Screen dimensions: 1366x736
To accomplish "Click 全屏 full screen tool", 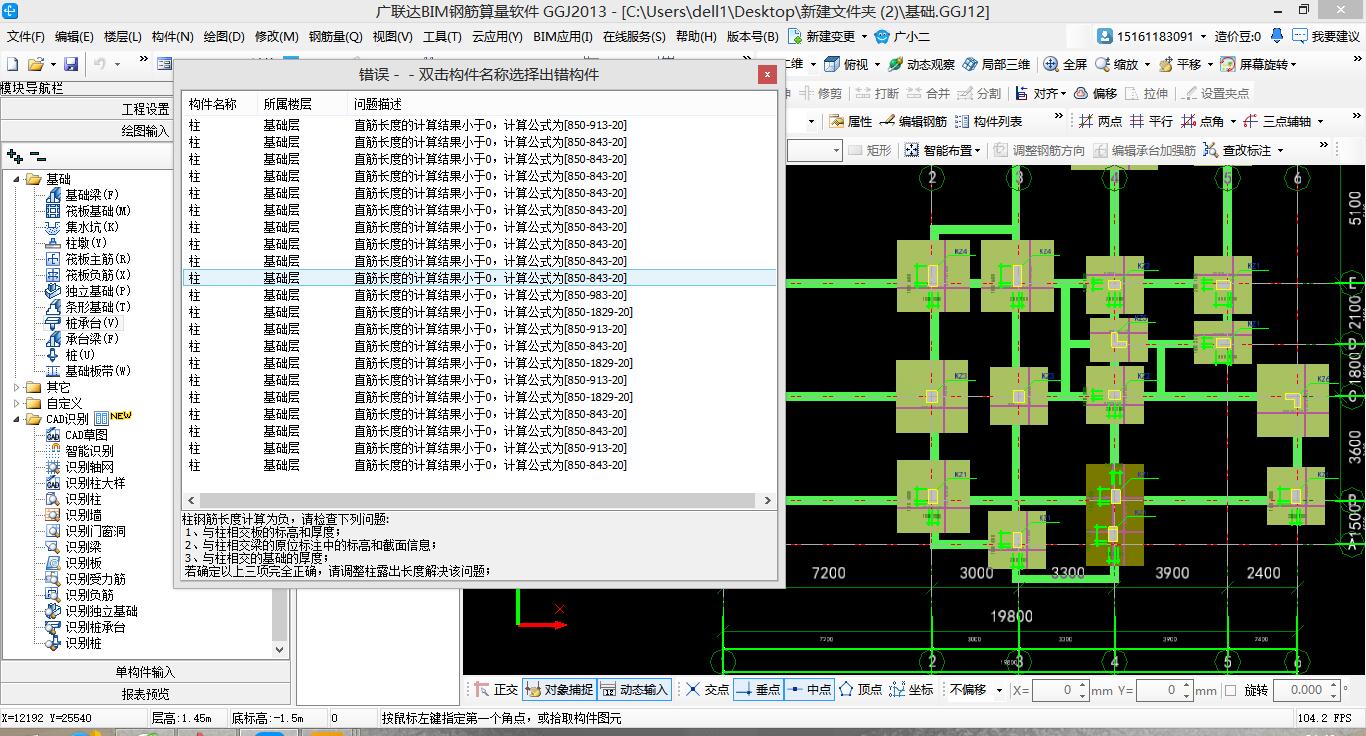I will [x=1066, y=64].
